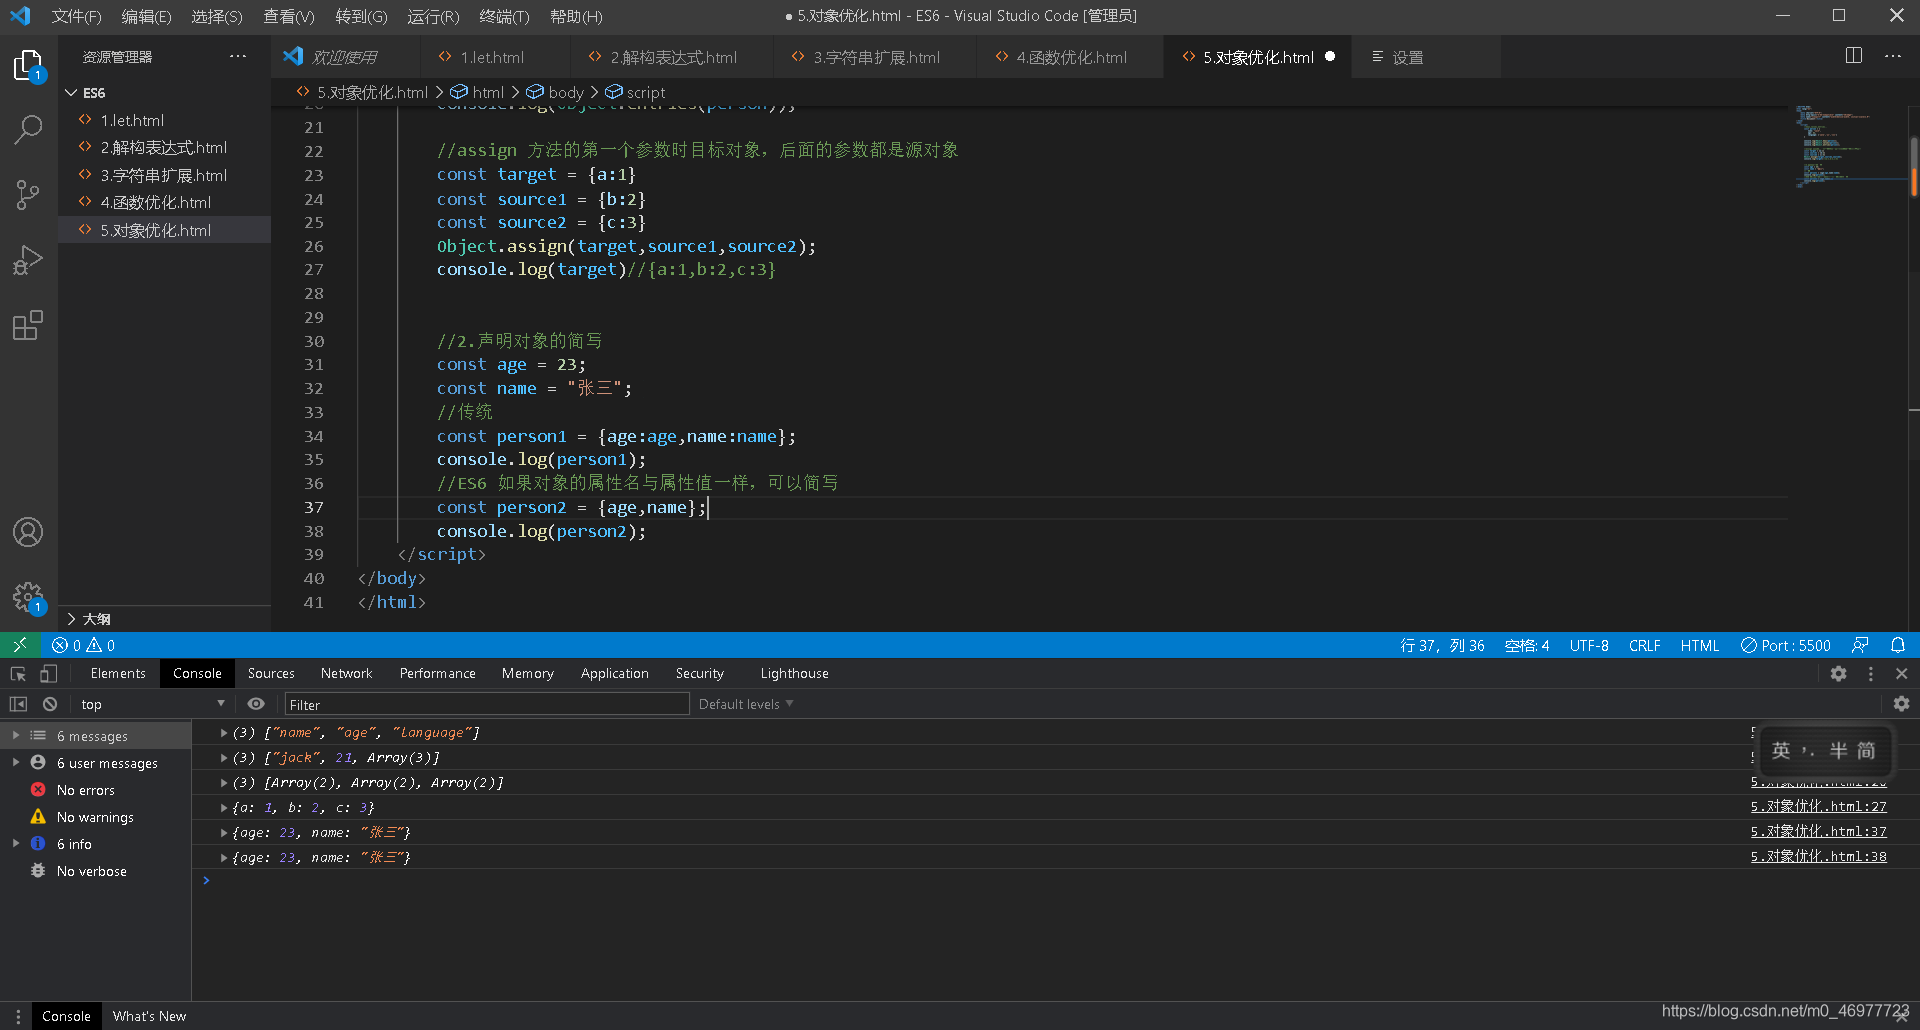Open the Extensions view icon
This screenshot has height=1030, width=1920.
coord(28,325)
